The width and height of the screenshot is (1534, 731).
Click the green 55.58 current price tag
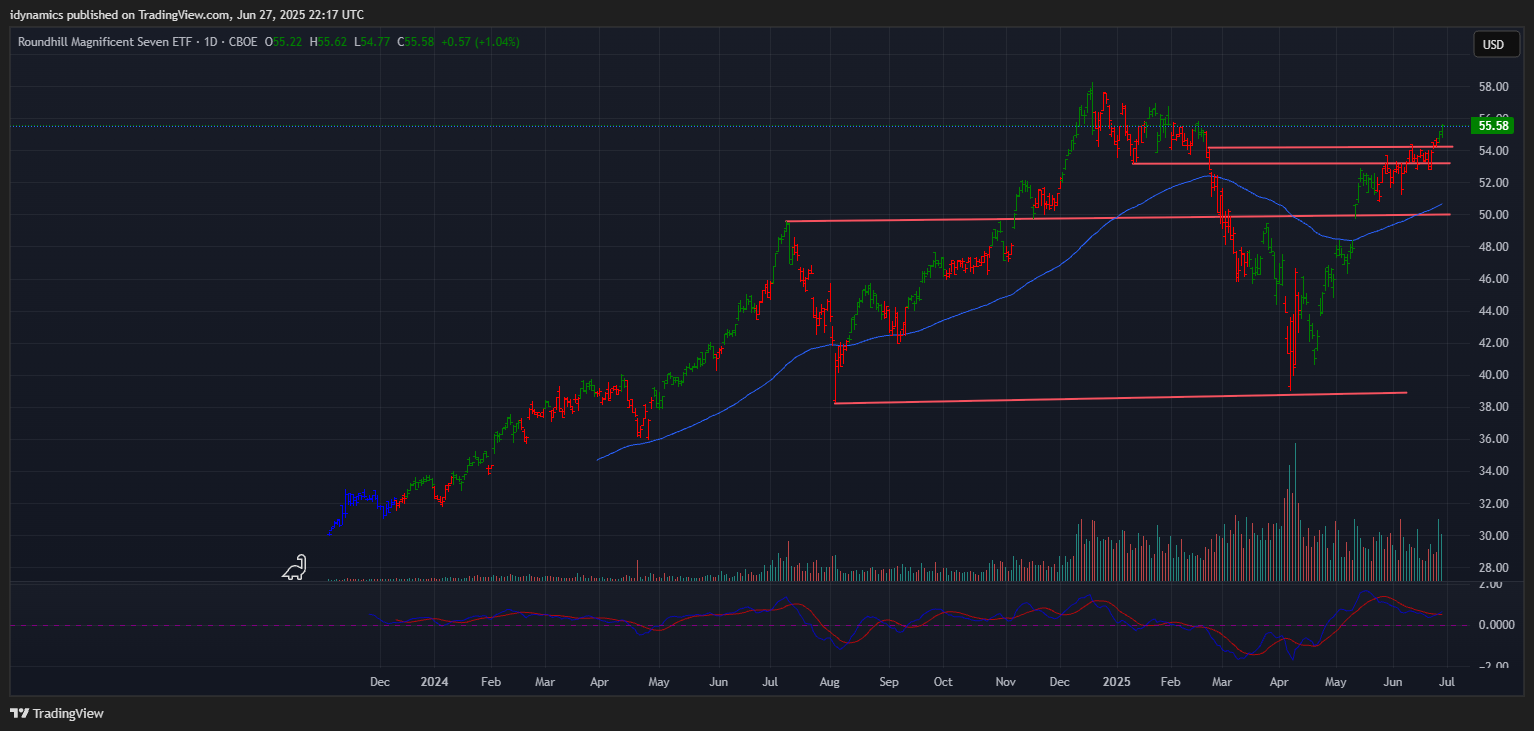1492,126
